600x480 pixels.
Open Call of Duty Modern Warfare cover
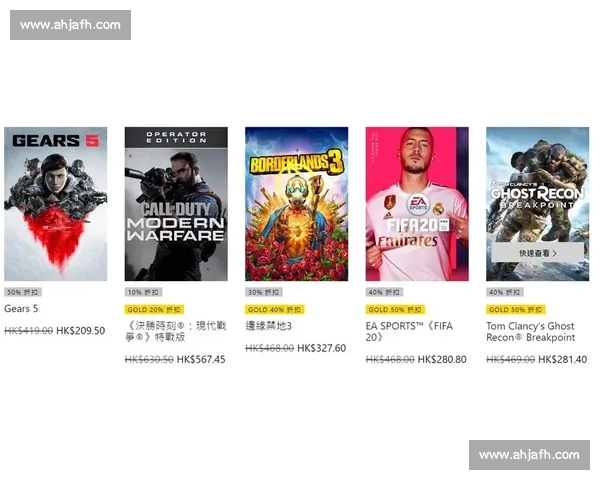coord(176,204)
